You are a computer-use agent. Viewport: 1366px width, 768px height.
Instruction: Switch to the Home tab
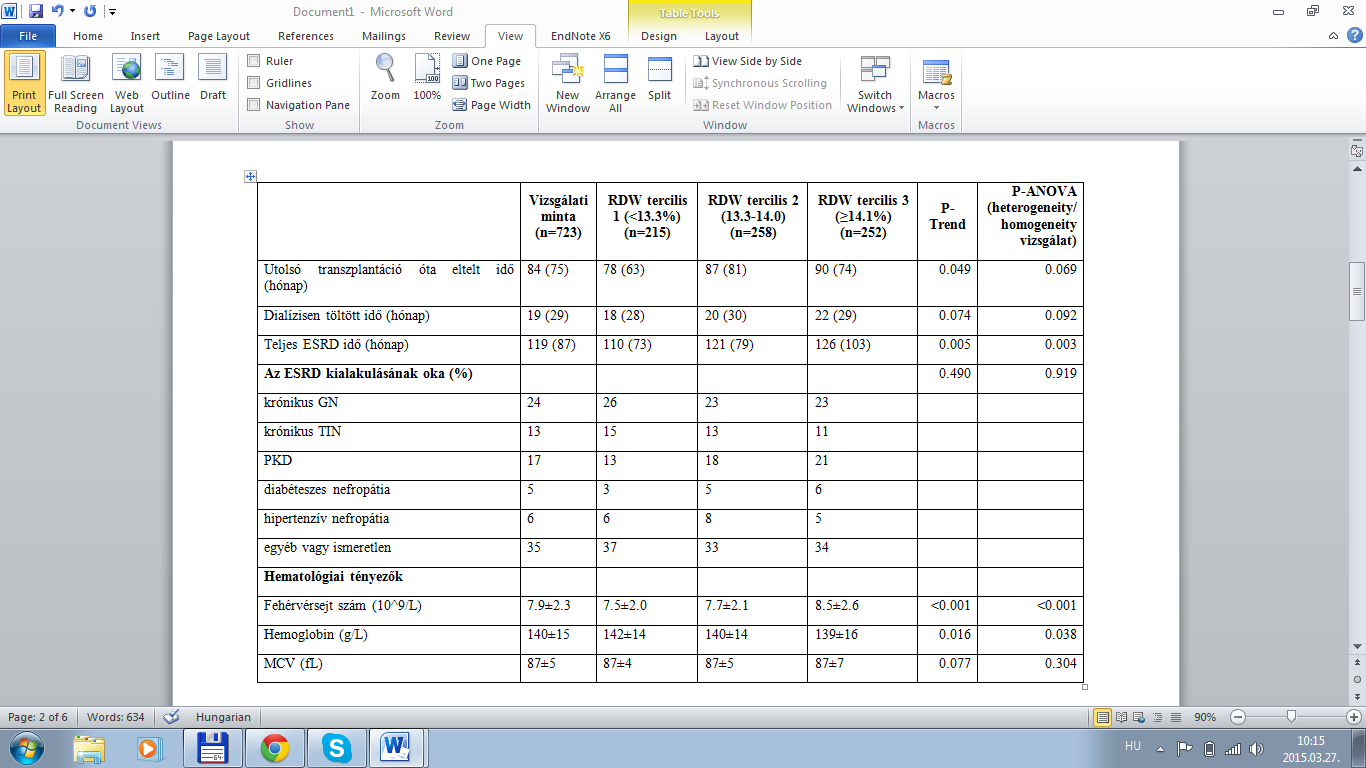pos(88,36)
